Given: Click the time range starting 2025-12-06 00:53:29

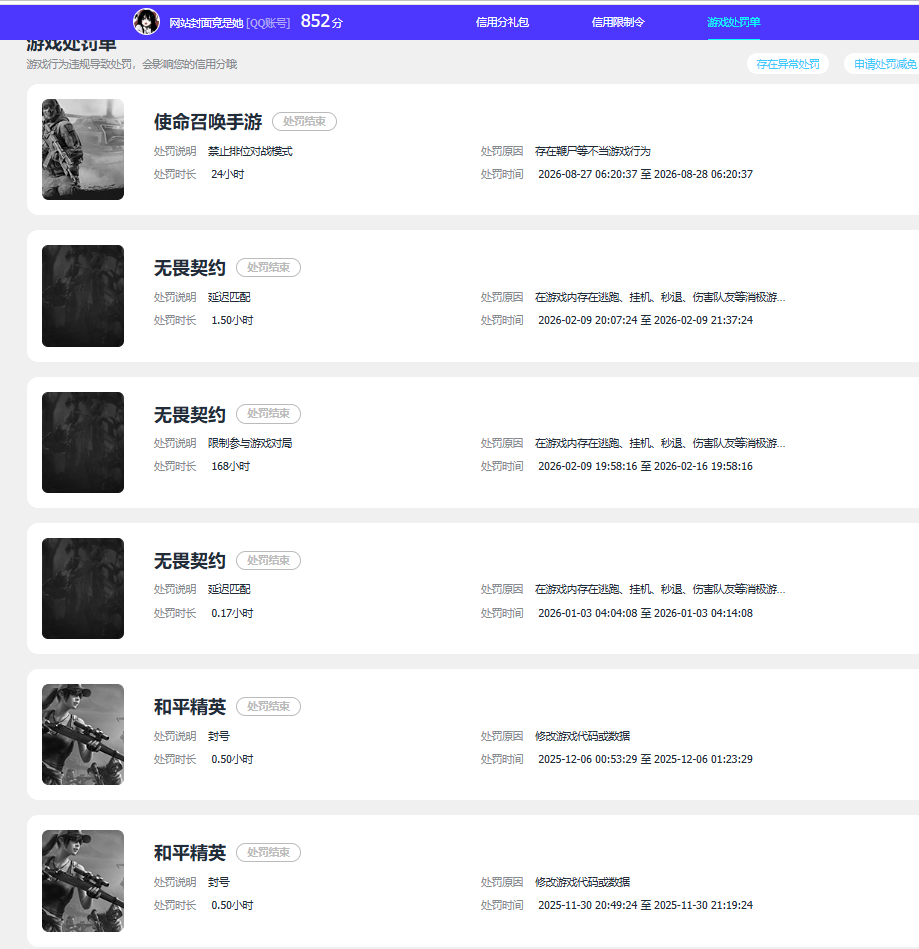Looking at the screenshot, I should [x=645, y=759].
